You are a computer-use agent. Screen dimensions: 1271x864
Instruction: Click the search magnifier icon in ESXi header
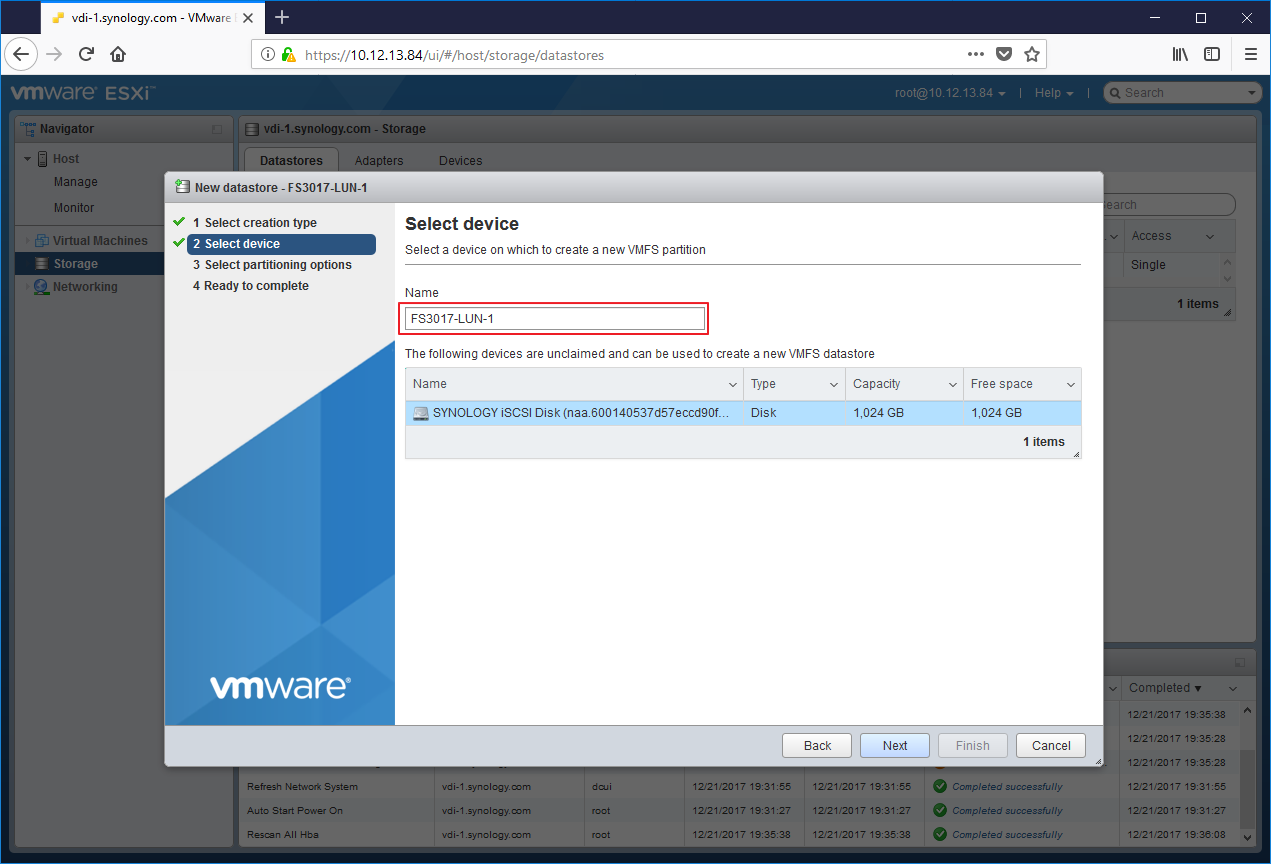pos(1115,93)
